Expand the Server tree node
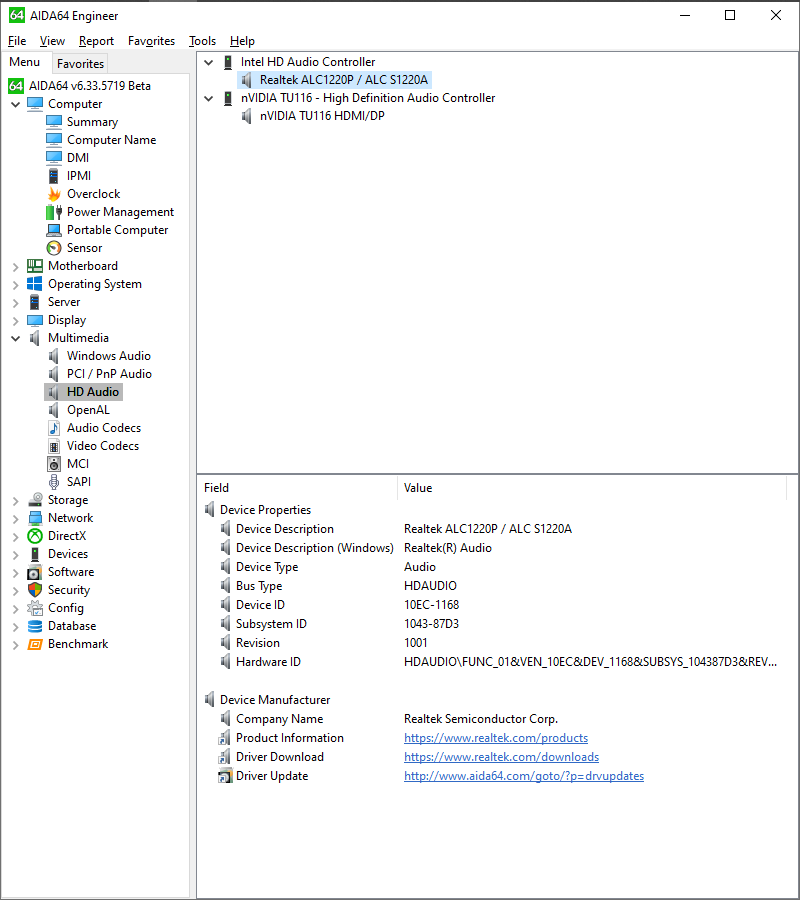The width and height of the screenshot is (800, 900). click(15, 302)
